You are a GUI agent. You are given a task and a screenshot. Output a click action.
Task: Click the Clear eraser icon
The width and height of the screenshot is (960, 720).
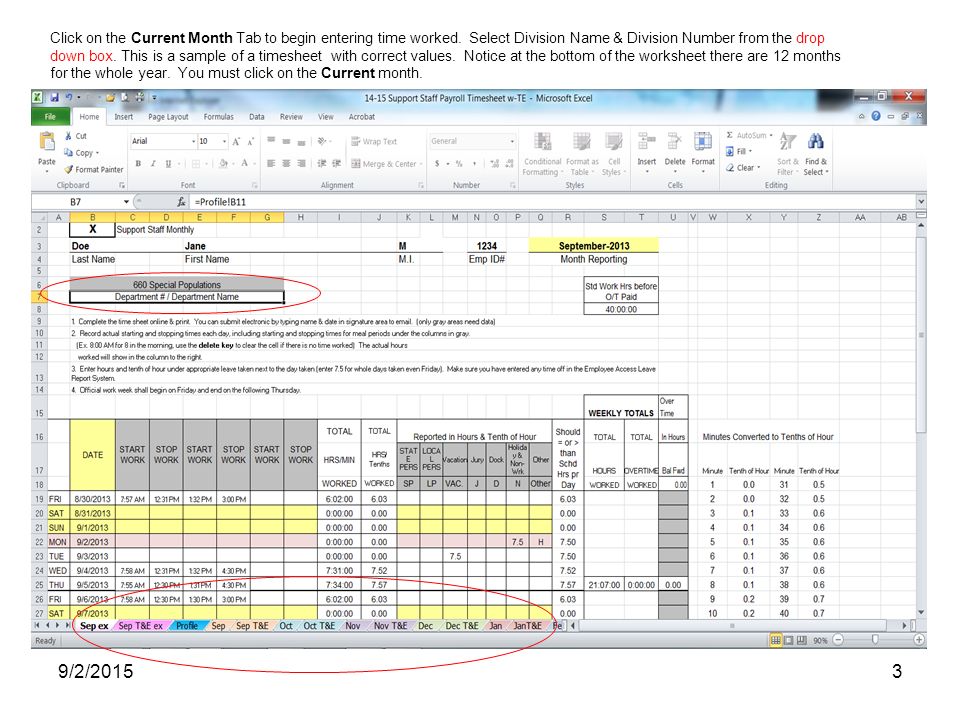click(x=730, y=167)
